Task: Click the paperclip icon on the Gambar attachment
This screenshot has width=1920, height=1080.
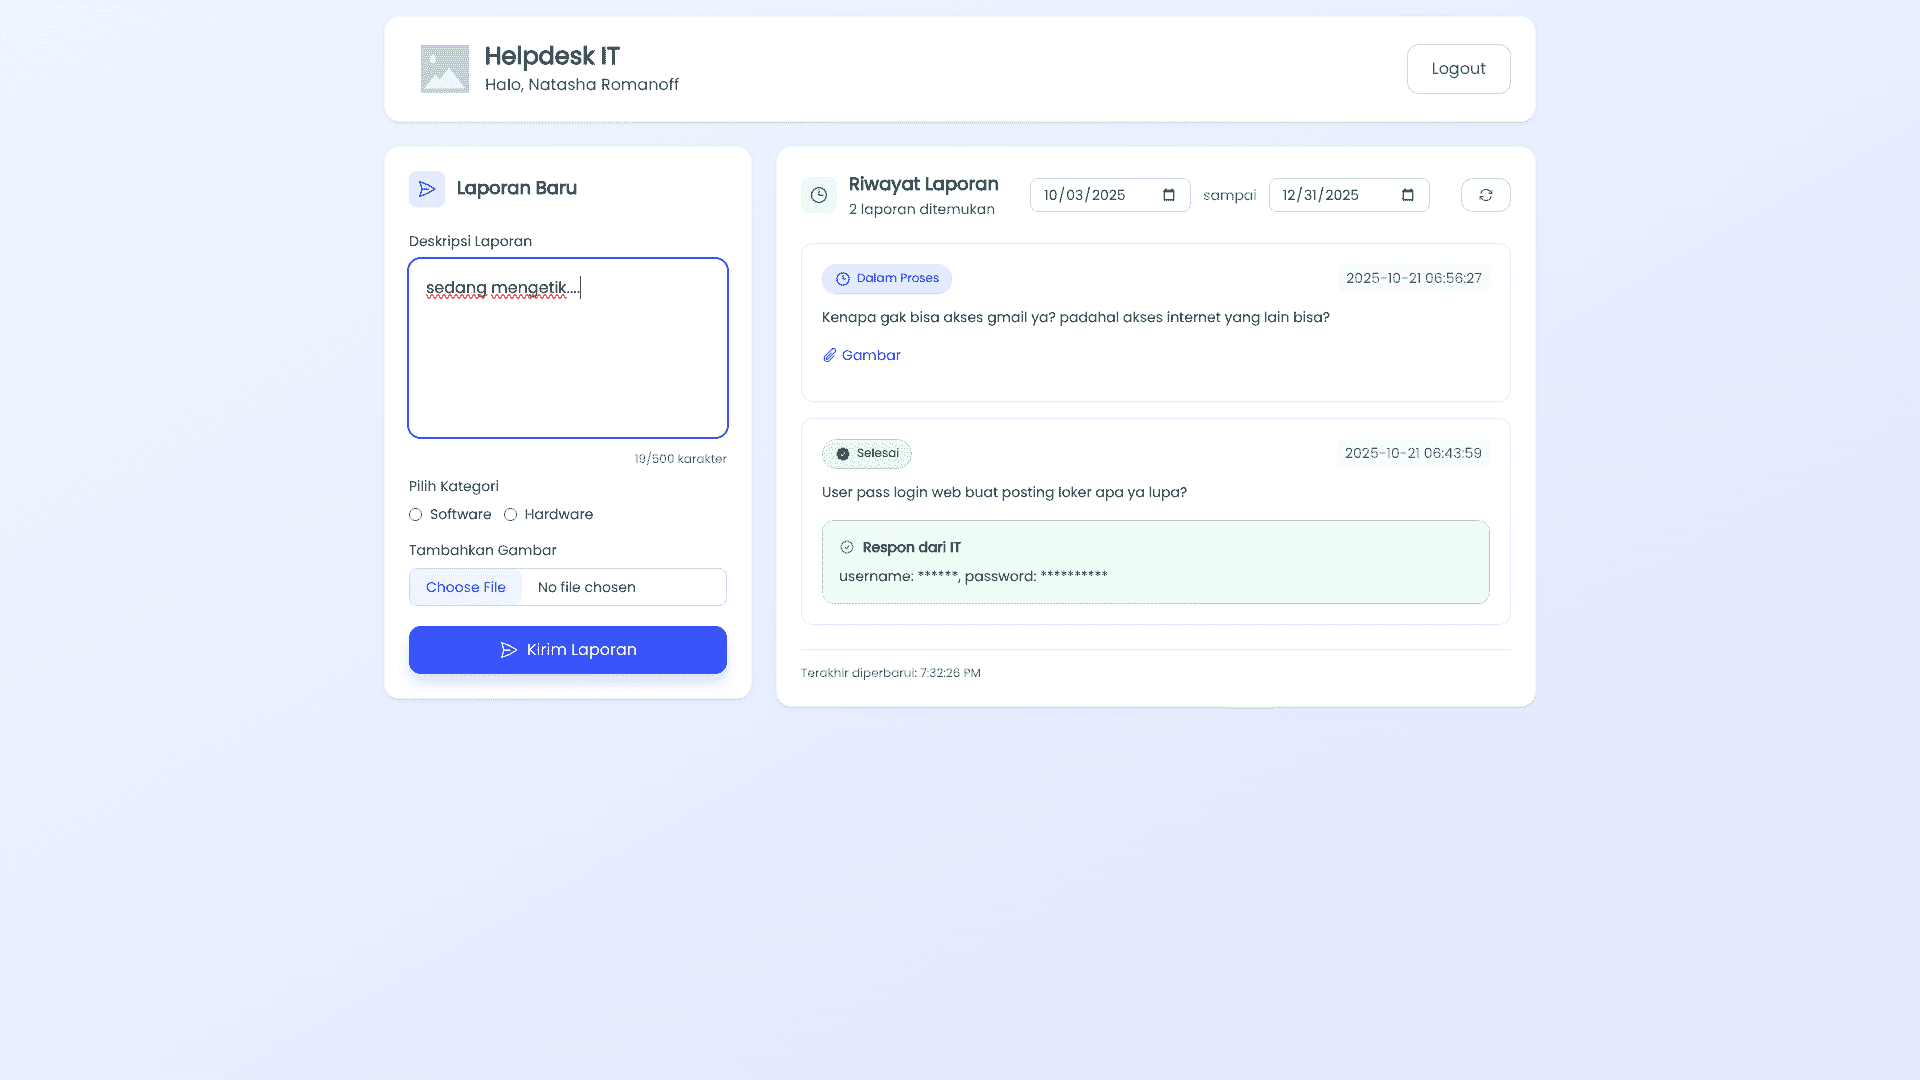Action: pyautogui.click(x=828, y=355)
